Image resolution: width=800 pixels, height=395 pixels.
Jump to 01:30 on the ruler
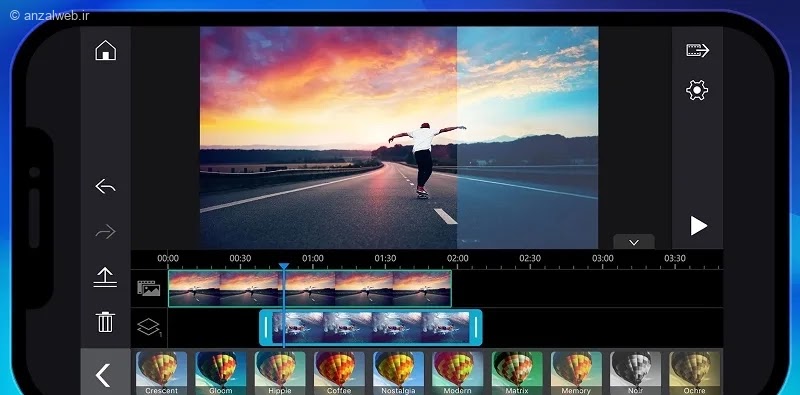385,258
